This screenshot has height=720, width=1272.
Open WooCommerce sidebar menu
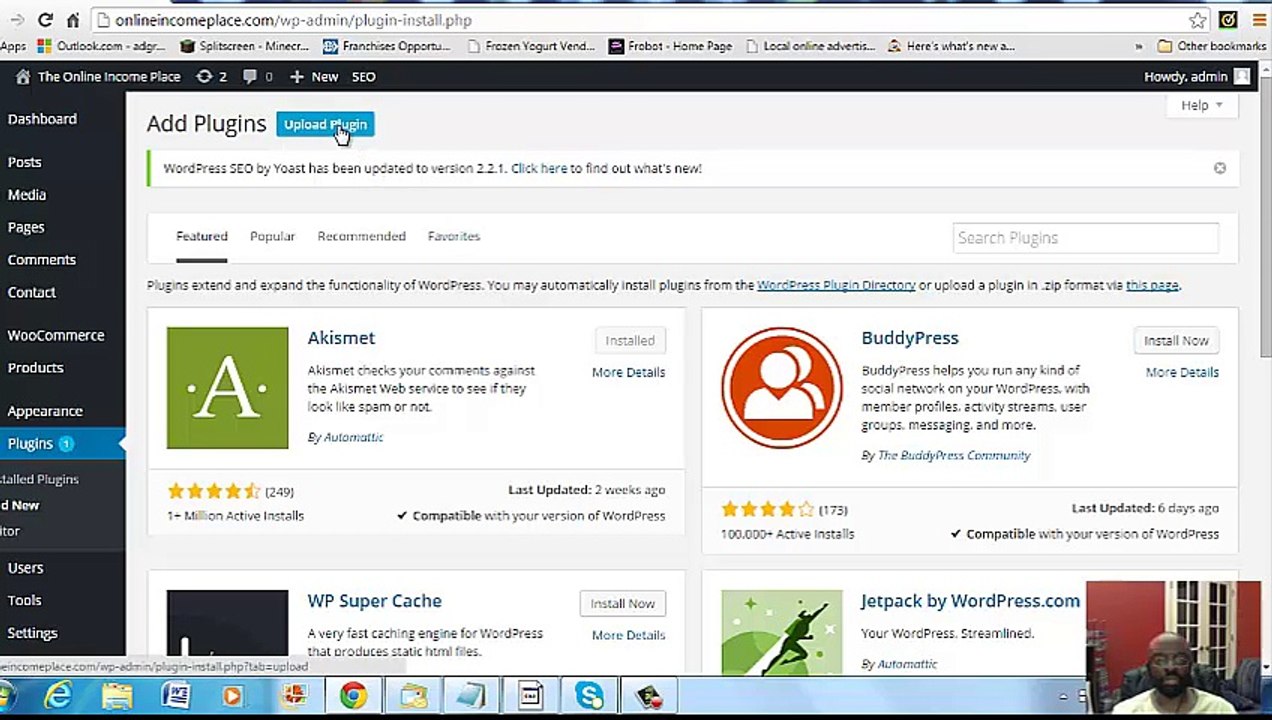tap(56, 335)
